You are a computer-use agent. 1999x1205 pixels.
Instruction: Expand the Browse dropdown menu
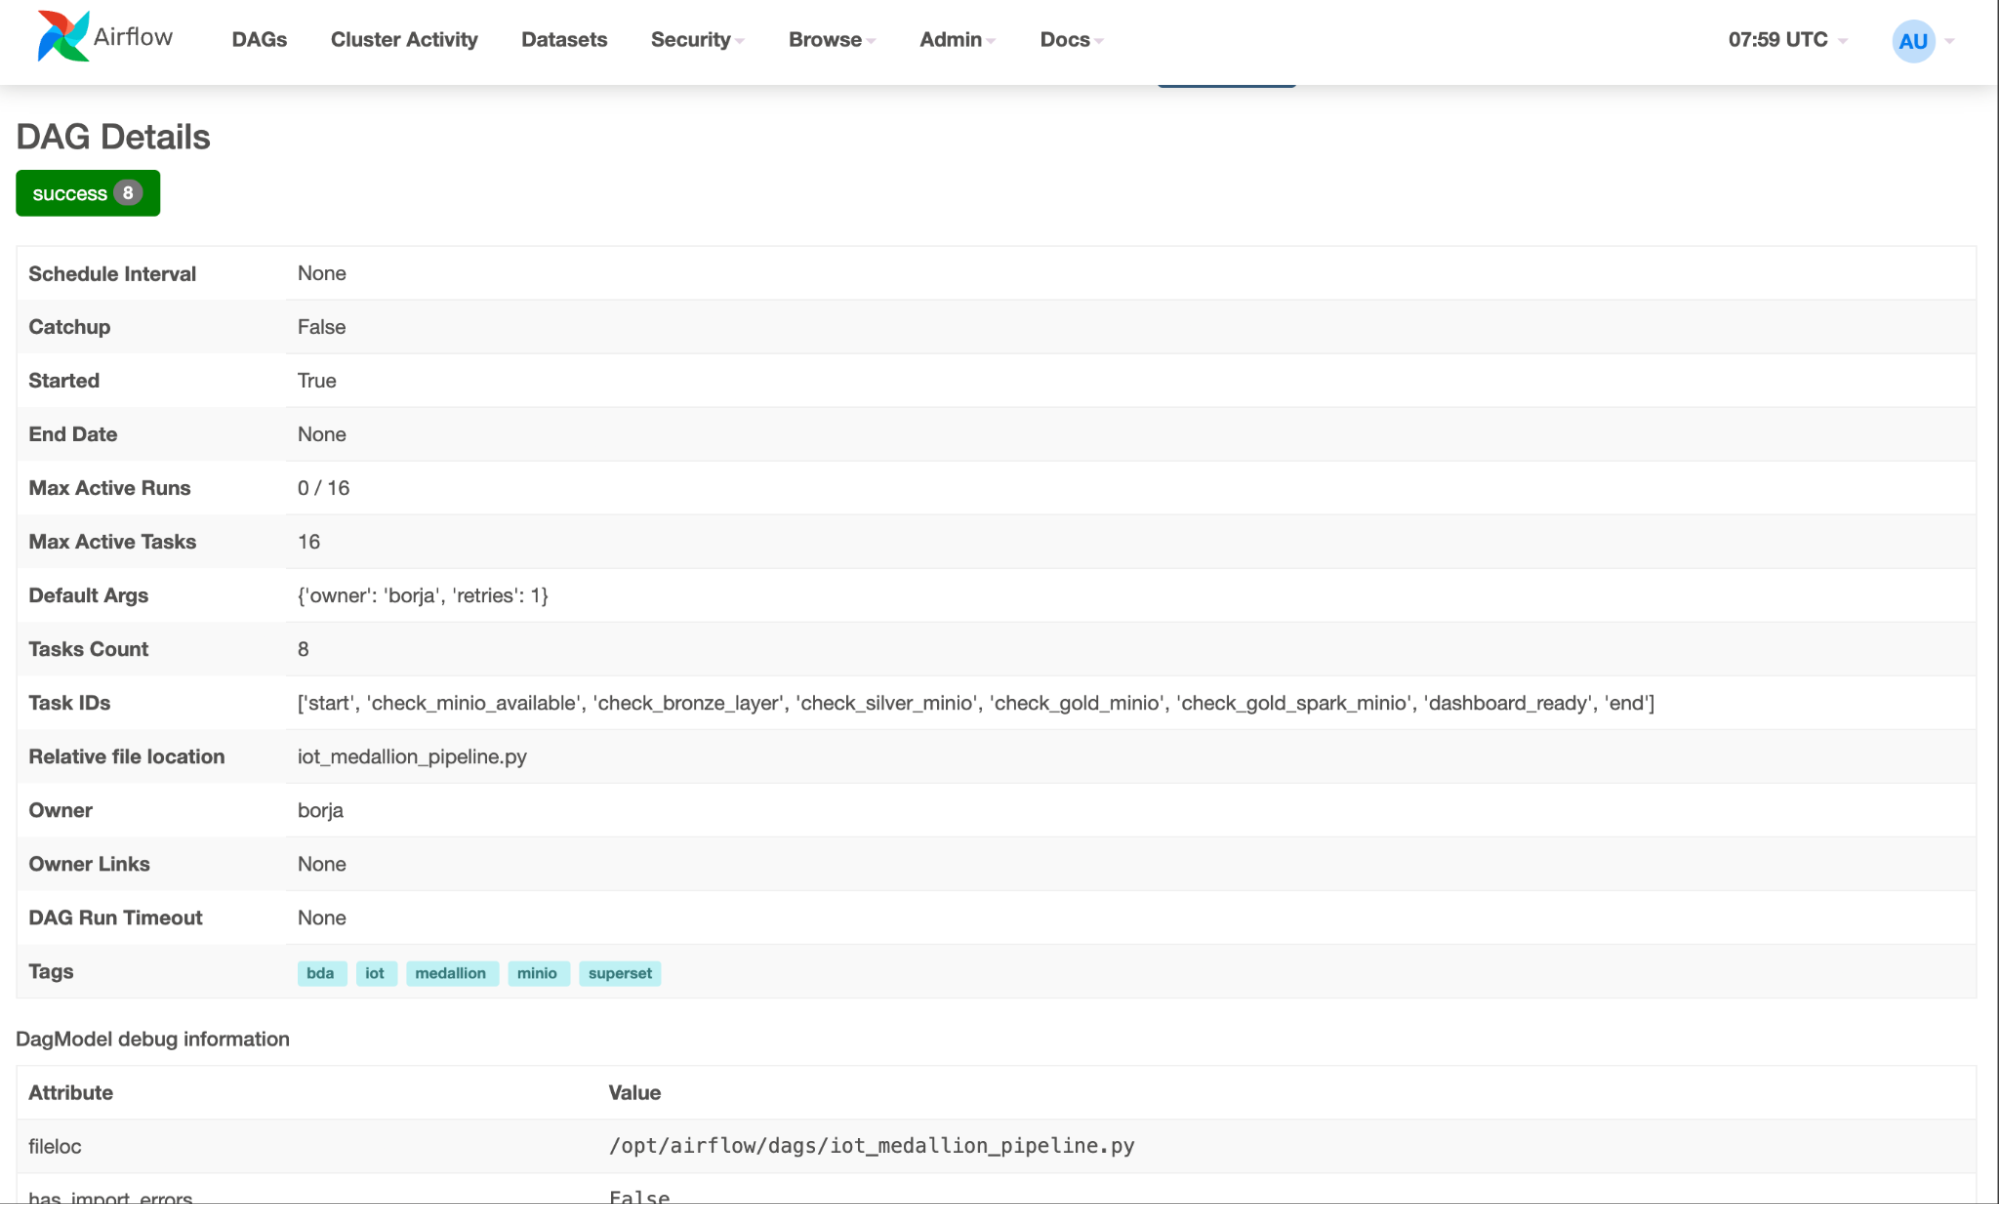pos(832,40)
